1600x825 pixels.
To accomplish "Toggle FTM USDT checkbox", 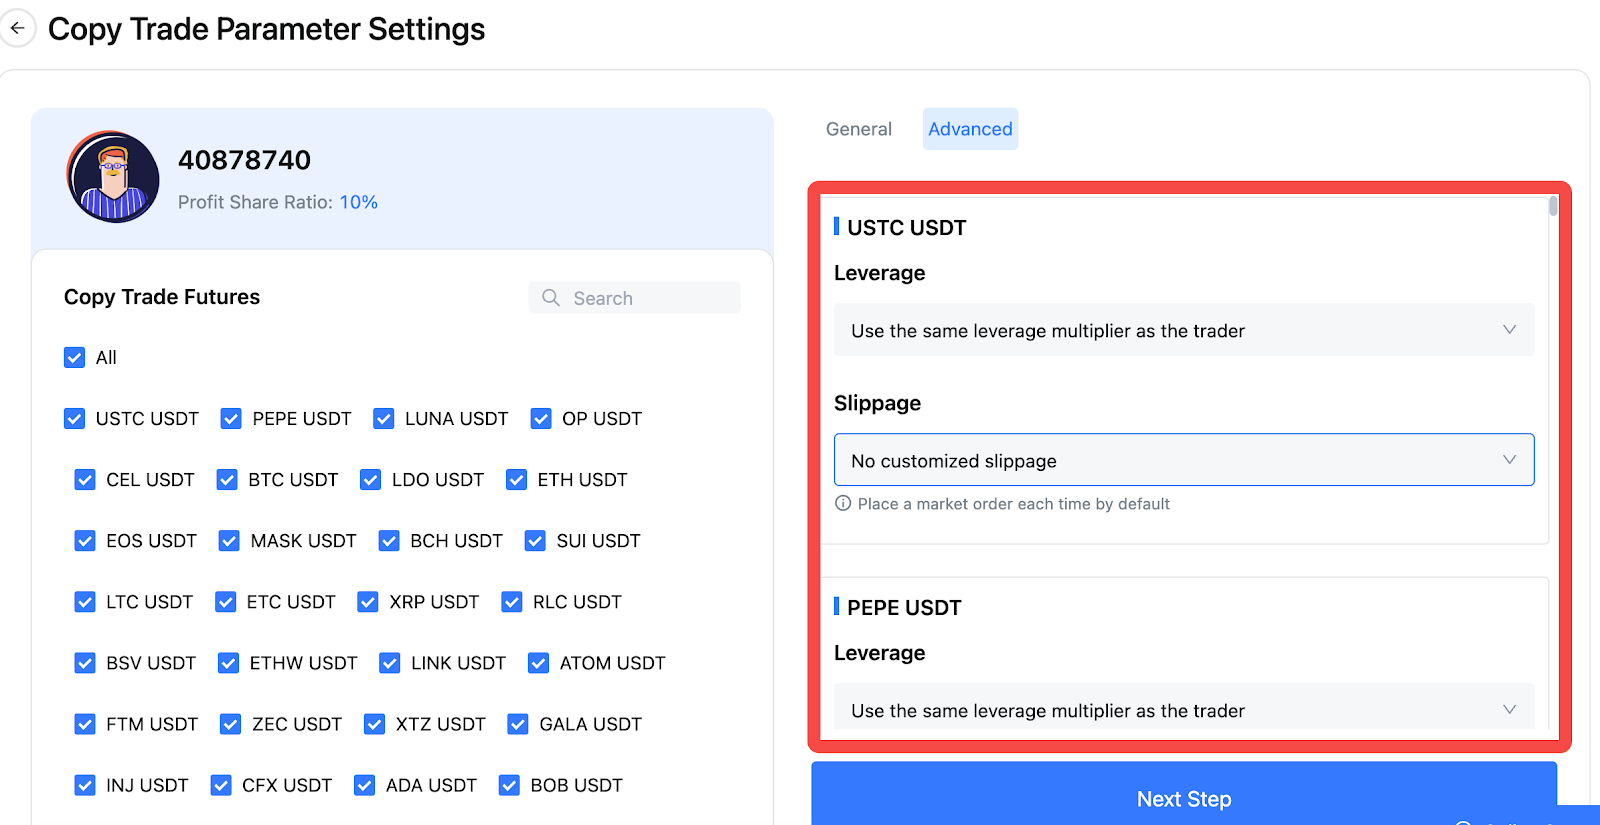I will pyautogui.click(x=85, y=724).
